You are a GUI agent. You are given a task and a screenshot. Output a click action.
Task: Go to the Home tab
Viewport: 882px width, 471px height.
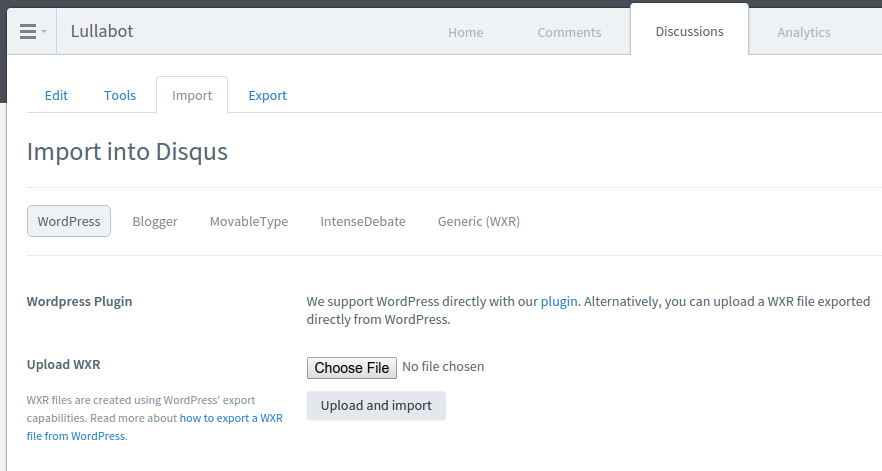(x=465, y=32)
